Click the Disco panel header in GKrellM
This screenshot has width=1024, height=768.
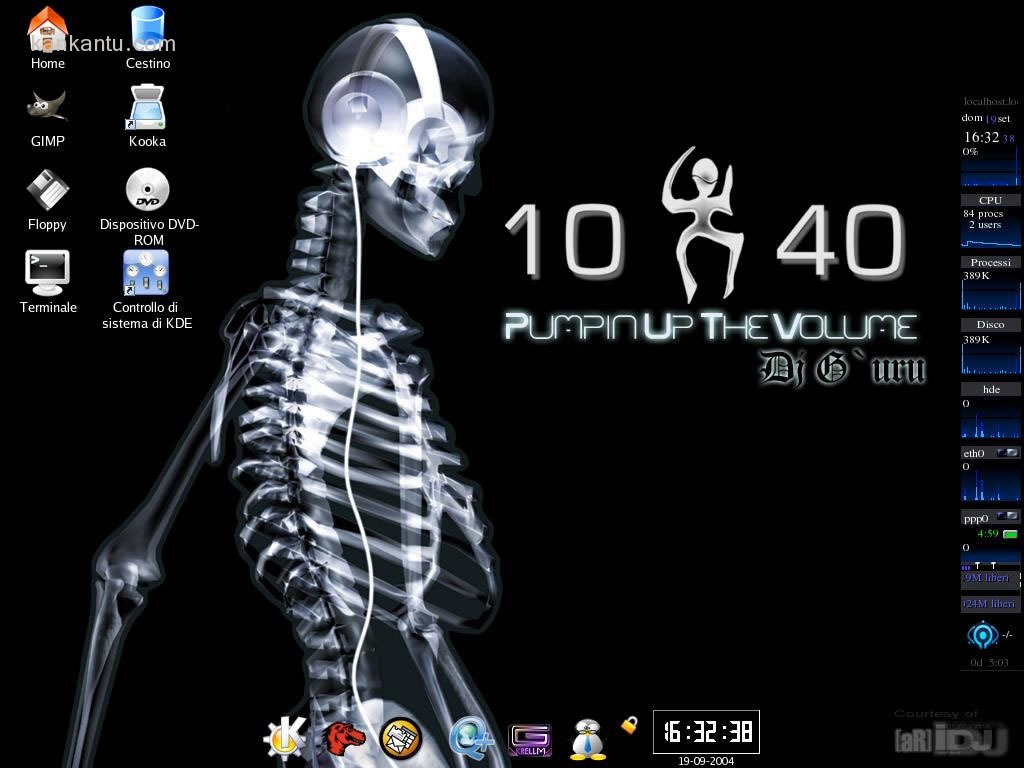pos(990,325)
